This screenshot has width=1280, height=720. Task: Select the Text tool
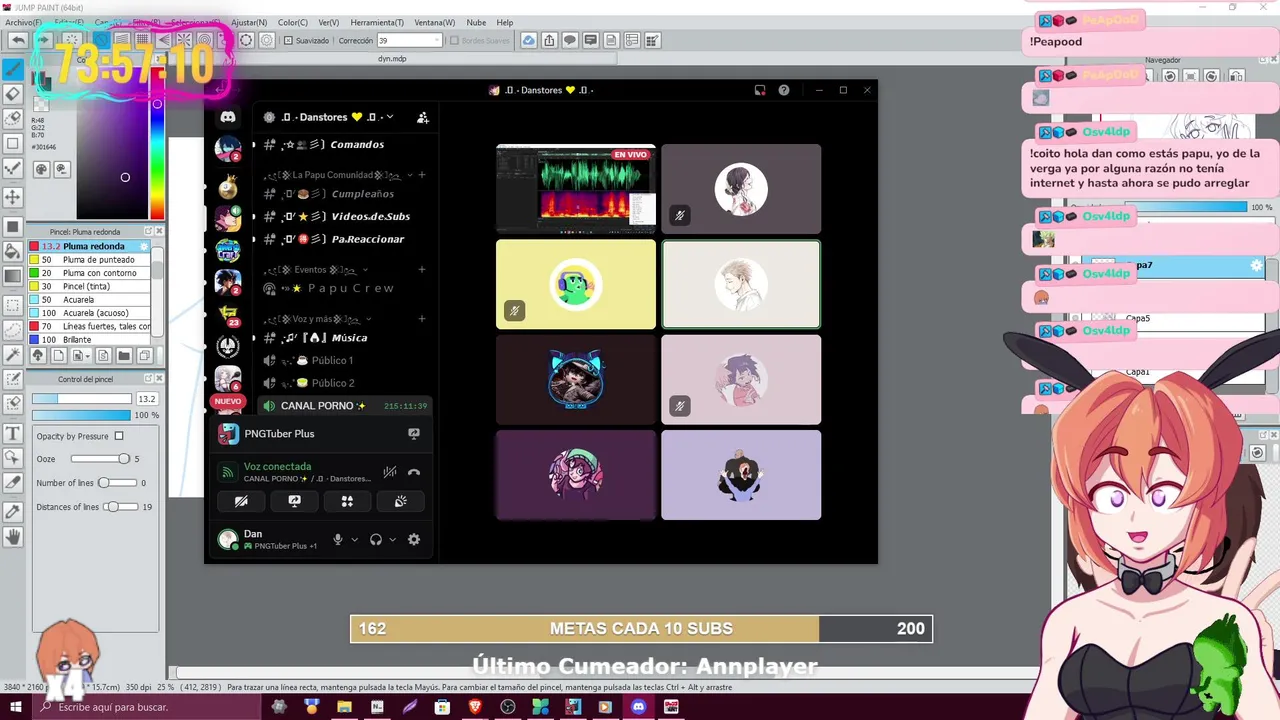[13, 433]
